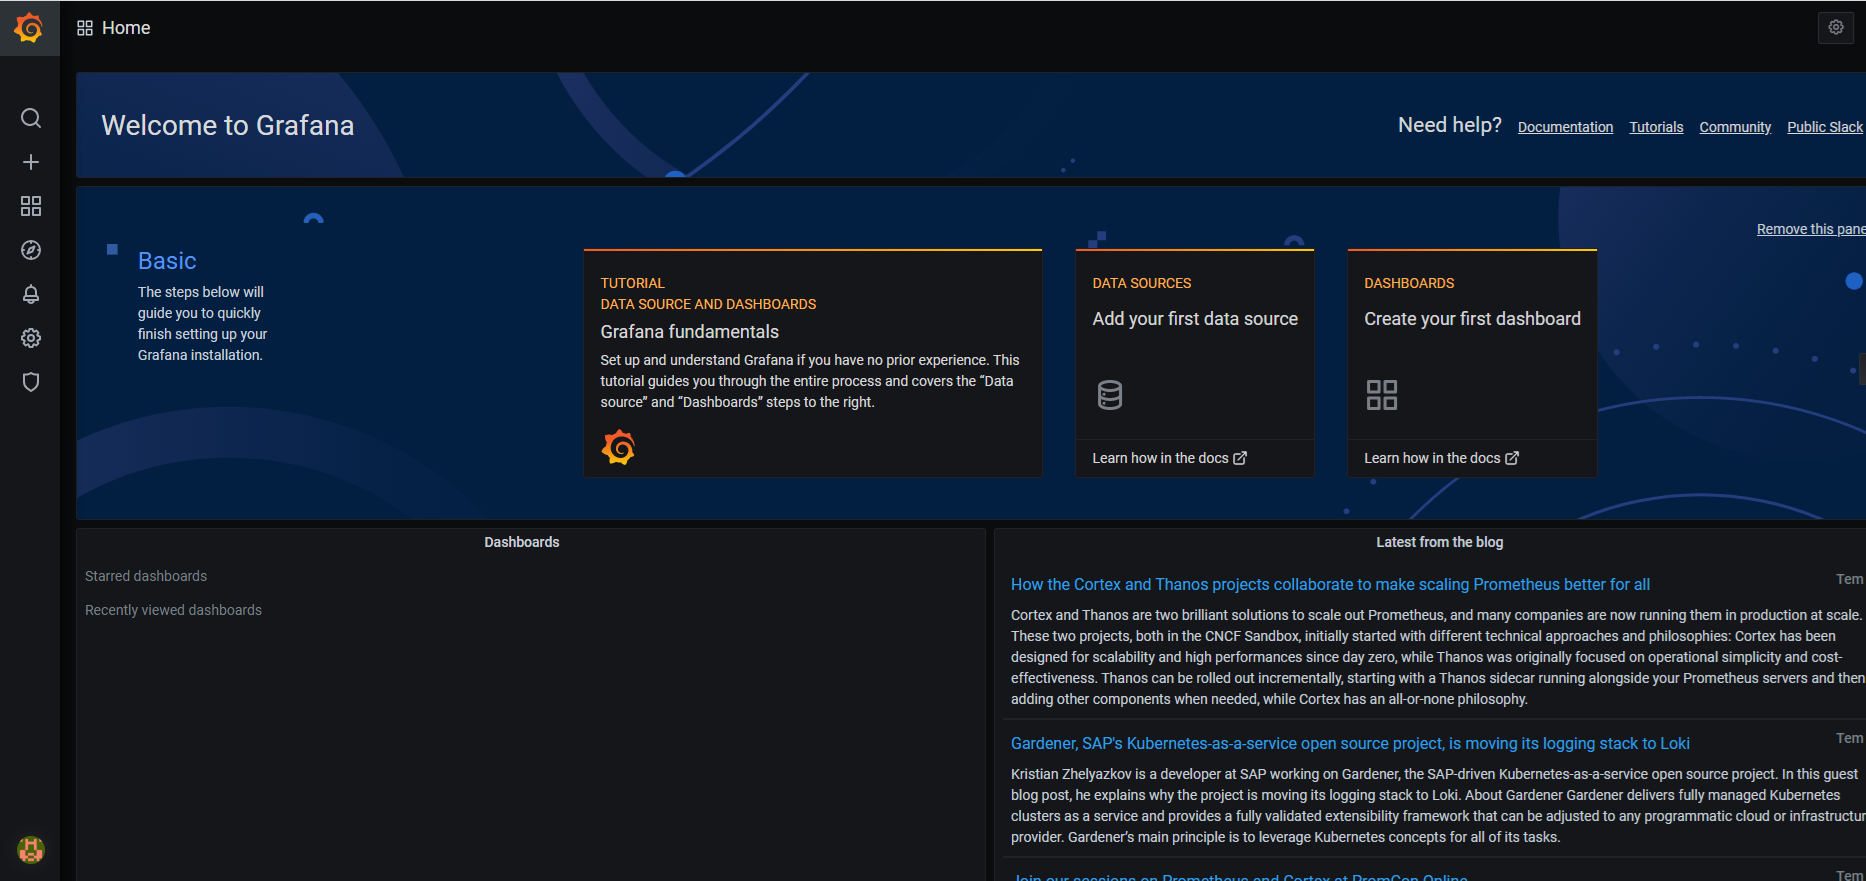This screenshot has width=1866, height=881.
Task: Click the Grafana logo in the tutorial card
Action: pyautogui.click(x=618, y=447)
